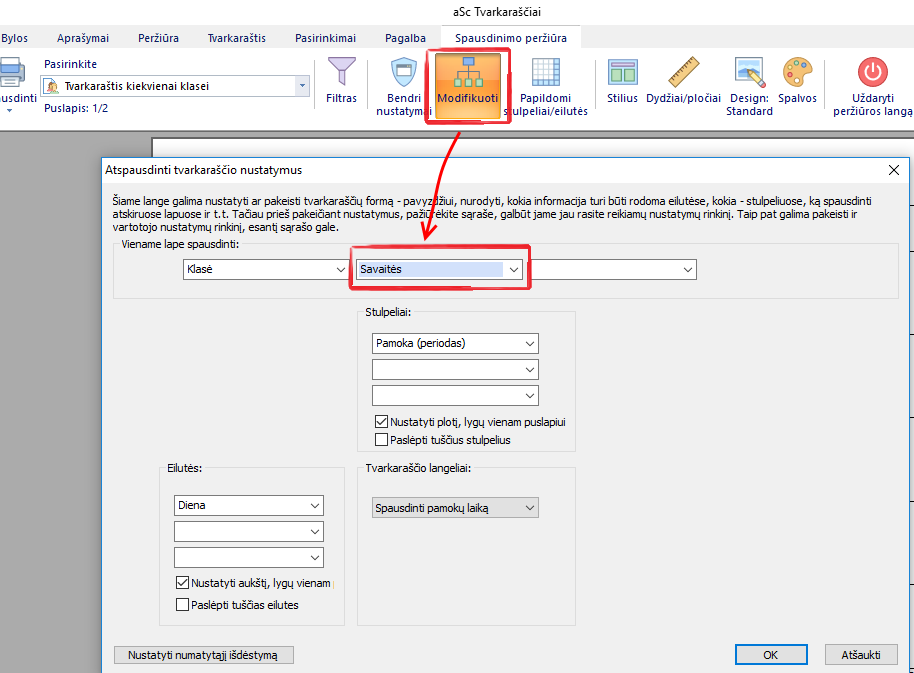Enable Paslėpti tuščius stulpelius checkbox
Screen dimensions: 914x673
[381, 440]
